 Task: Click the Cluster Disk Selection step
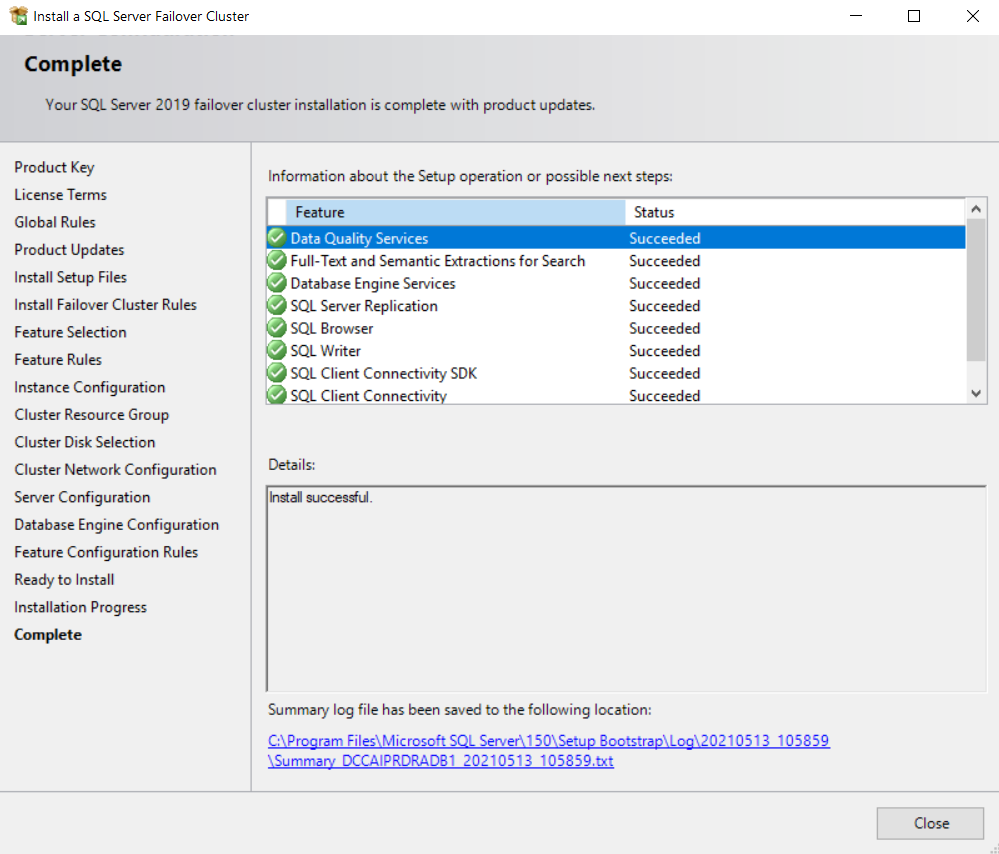[84, 442]
